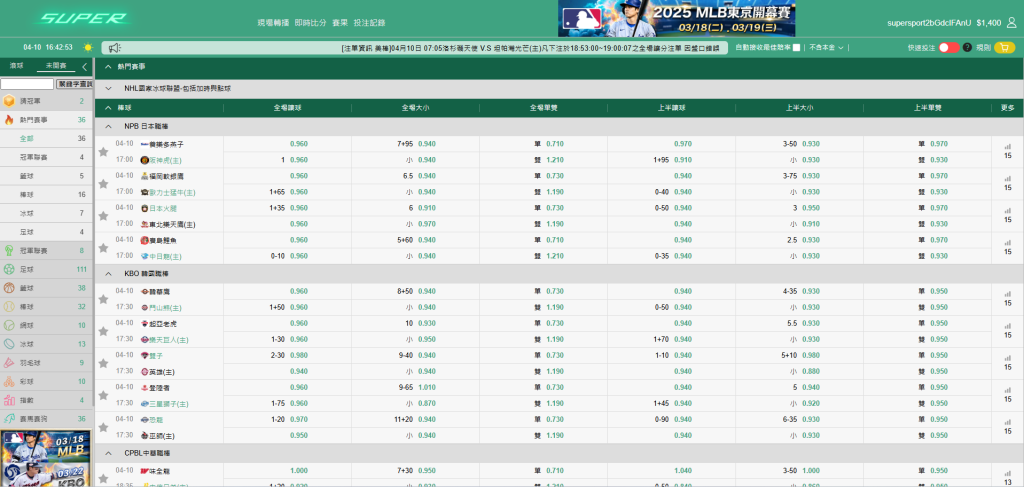Favorite the 廣島鯉魚 vs 中日龍 match star

[x=103, y=248]
